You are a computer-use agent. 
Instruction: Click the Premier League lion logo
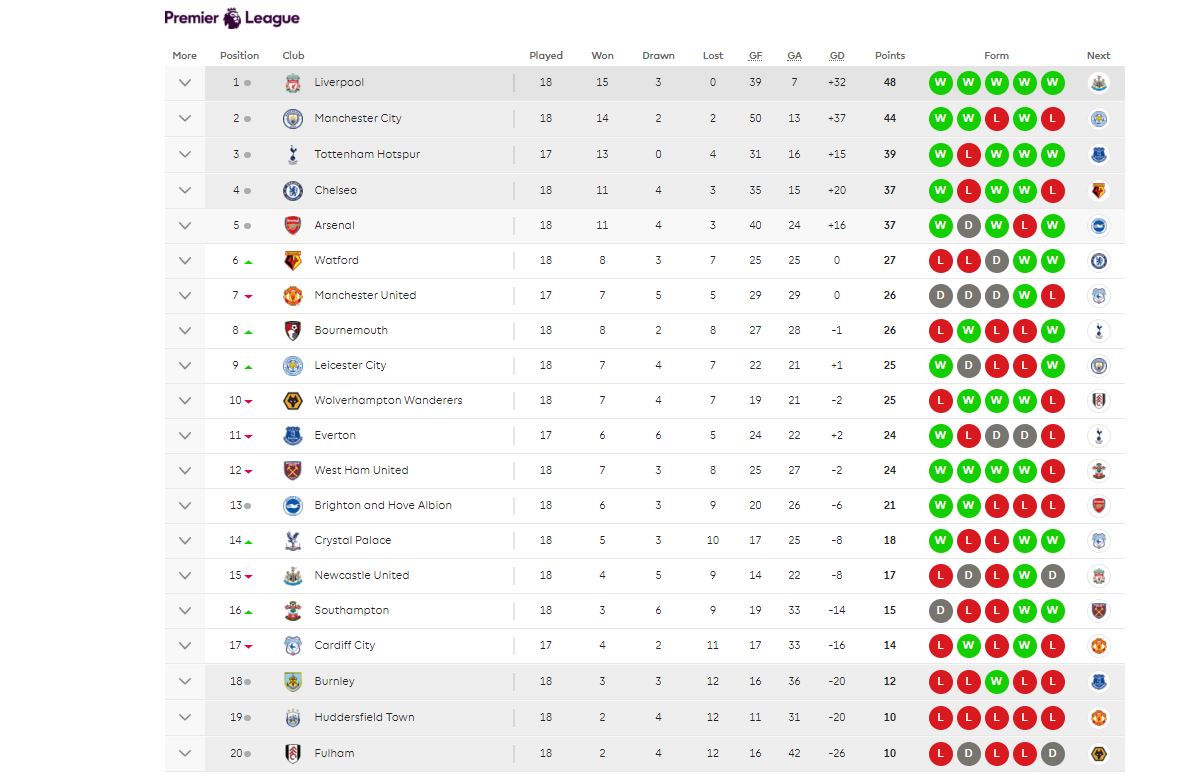tap(231, 17)
